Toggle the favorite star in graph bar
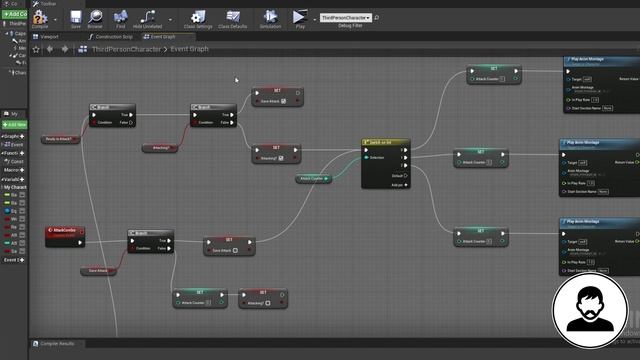This screenshot has width=640, height=360. (x=36, y=49)
